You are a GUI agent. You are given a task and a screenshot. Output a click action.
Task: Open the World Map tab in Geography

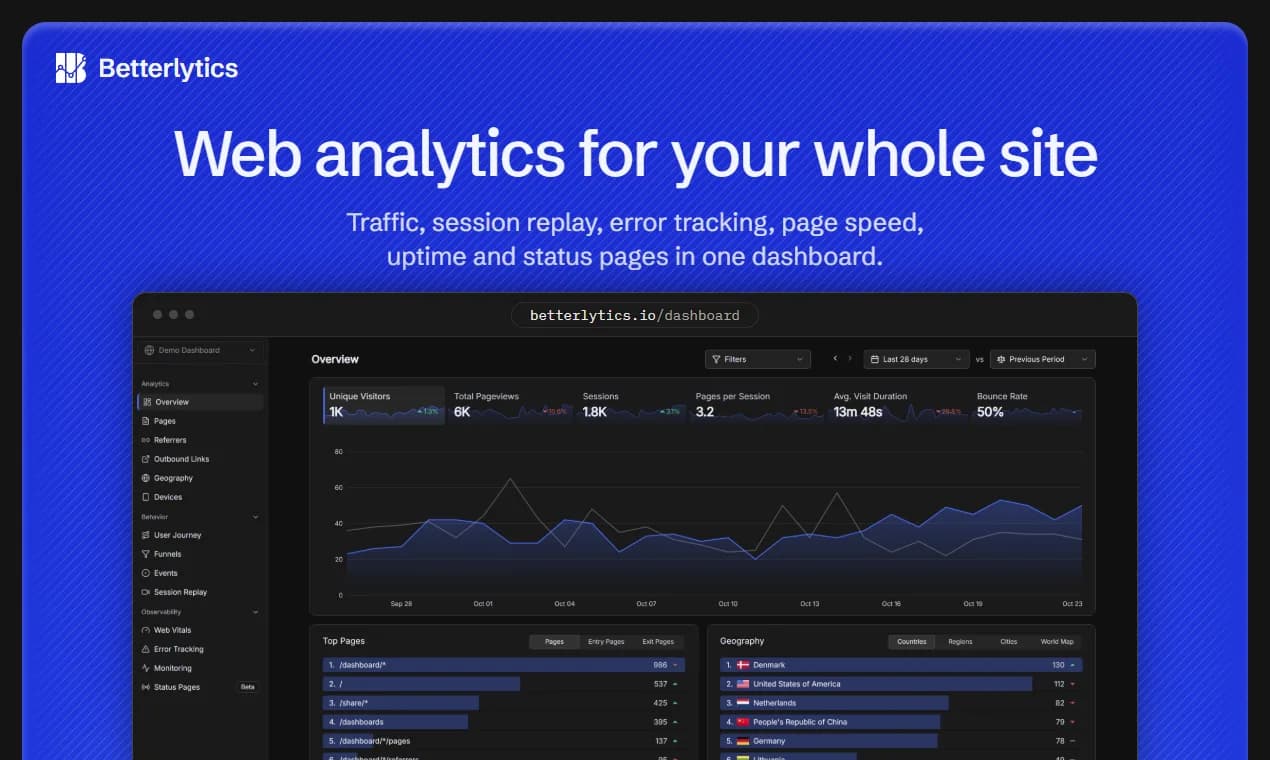[1057, 642]
